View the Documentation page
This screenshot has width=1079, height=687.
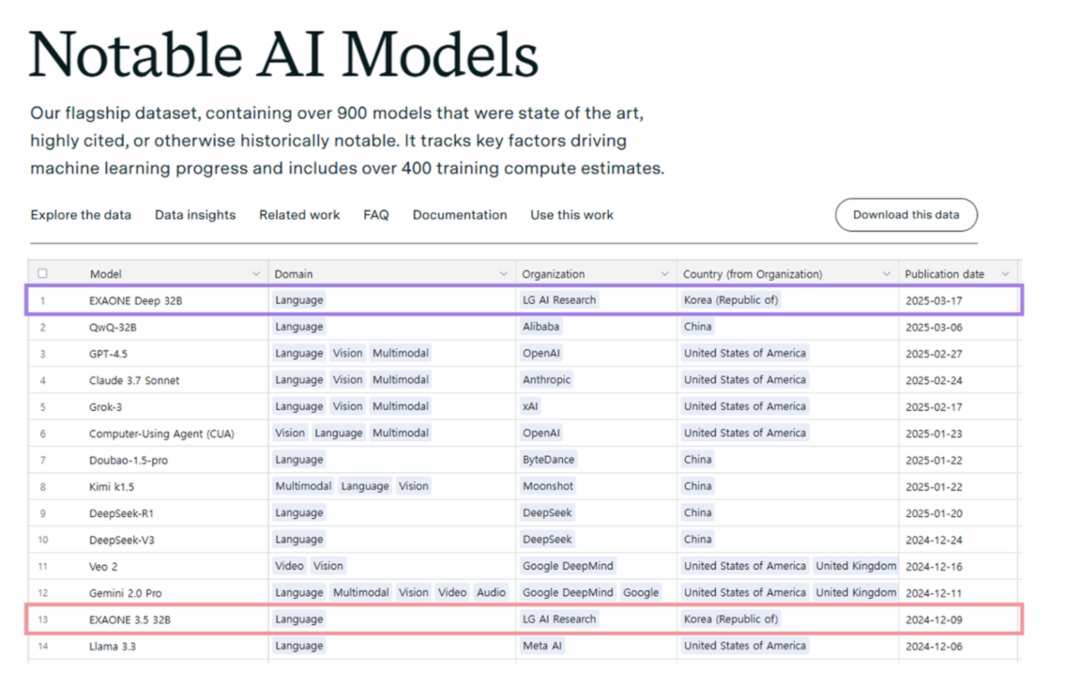[459, 214]
